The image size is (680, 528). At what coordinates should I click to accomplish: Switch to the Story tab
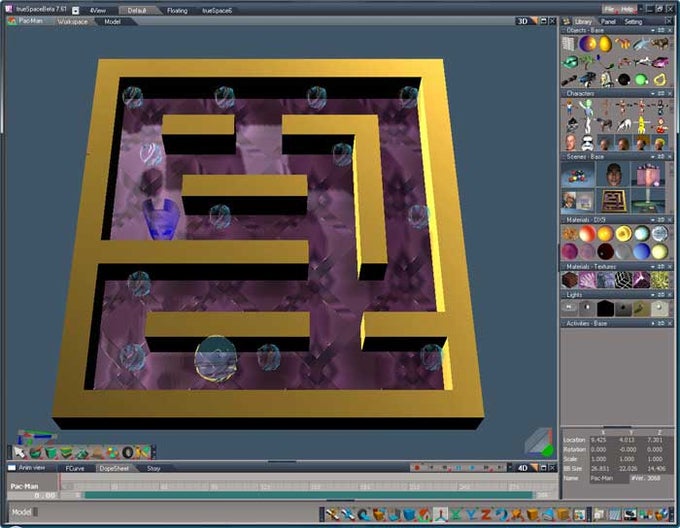click(x=154, y=469)
